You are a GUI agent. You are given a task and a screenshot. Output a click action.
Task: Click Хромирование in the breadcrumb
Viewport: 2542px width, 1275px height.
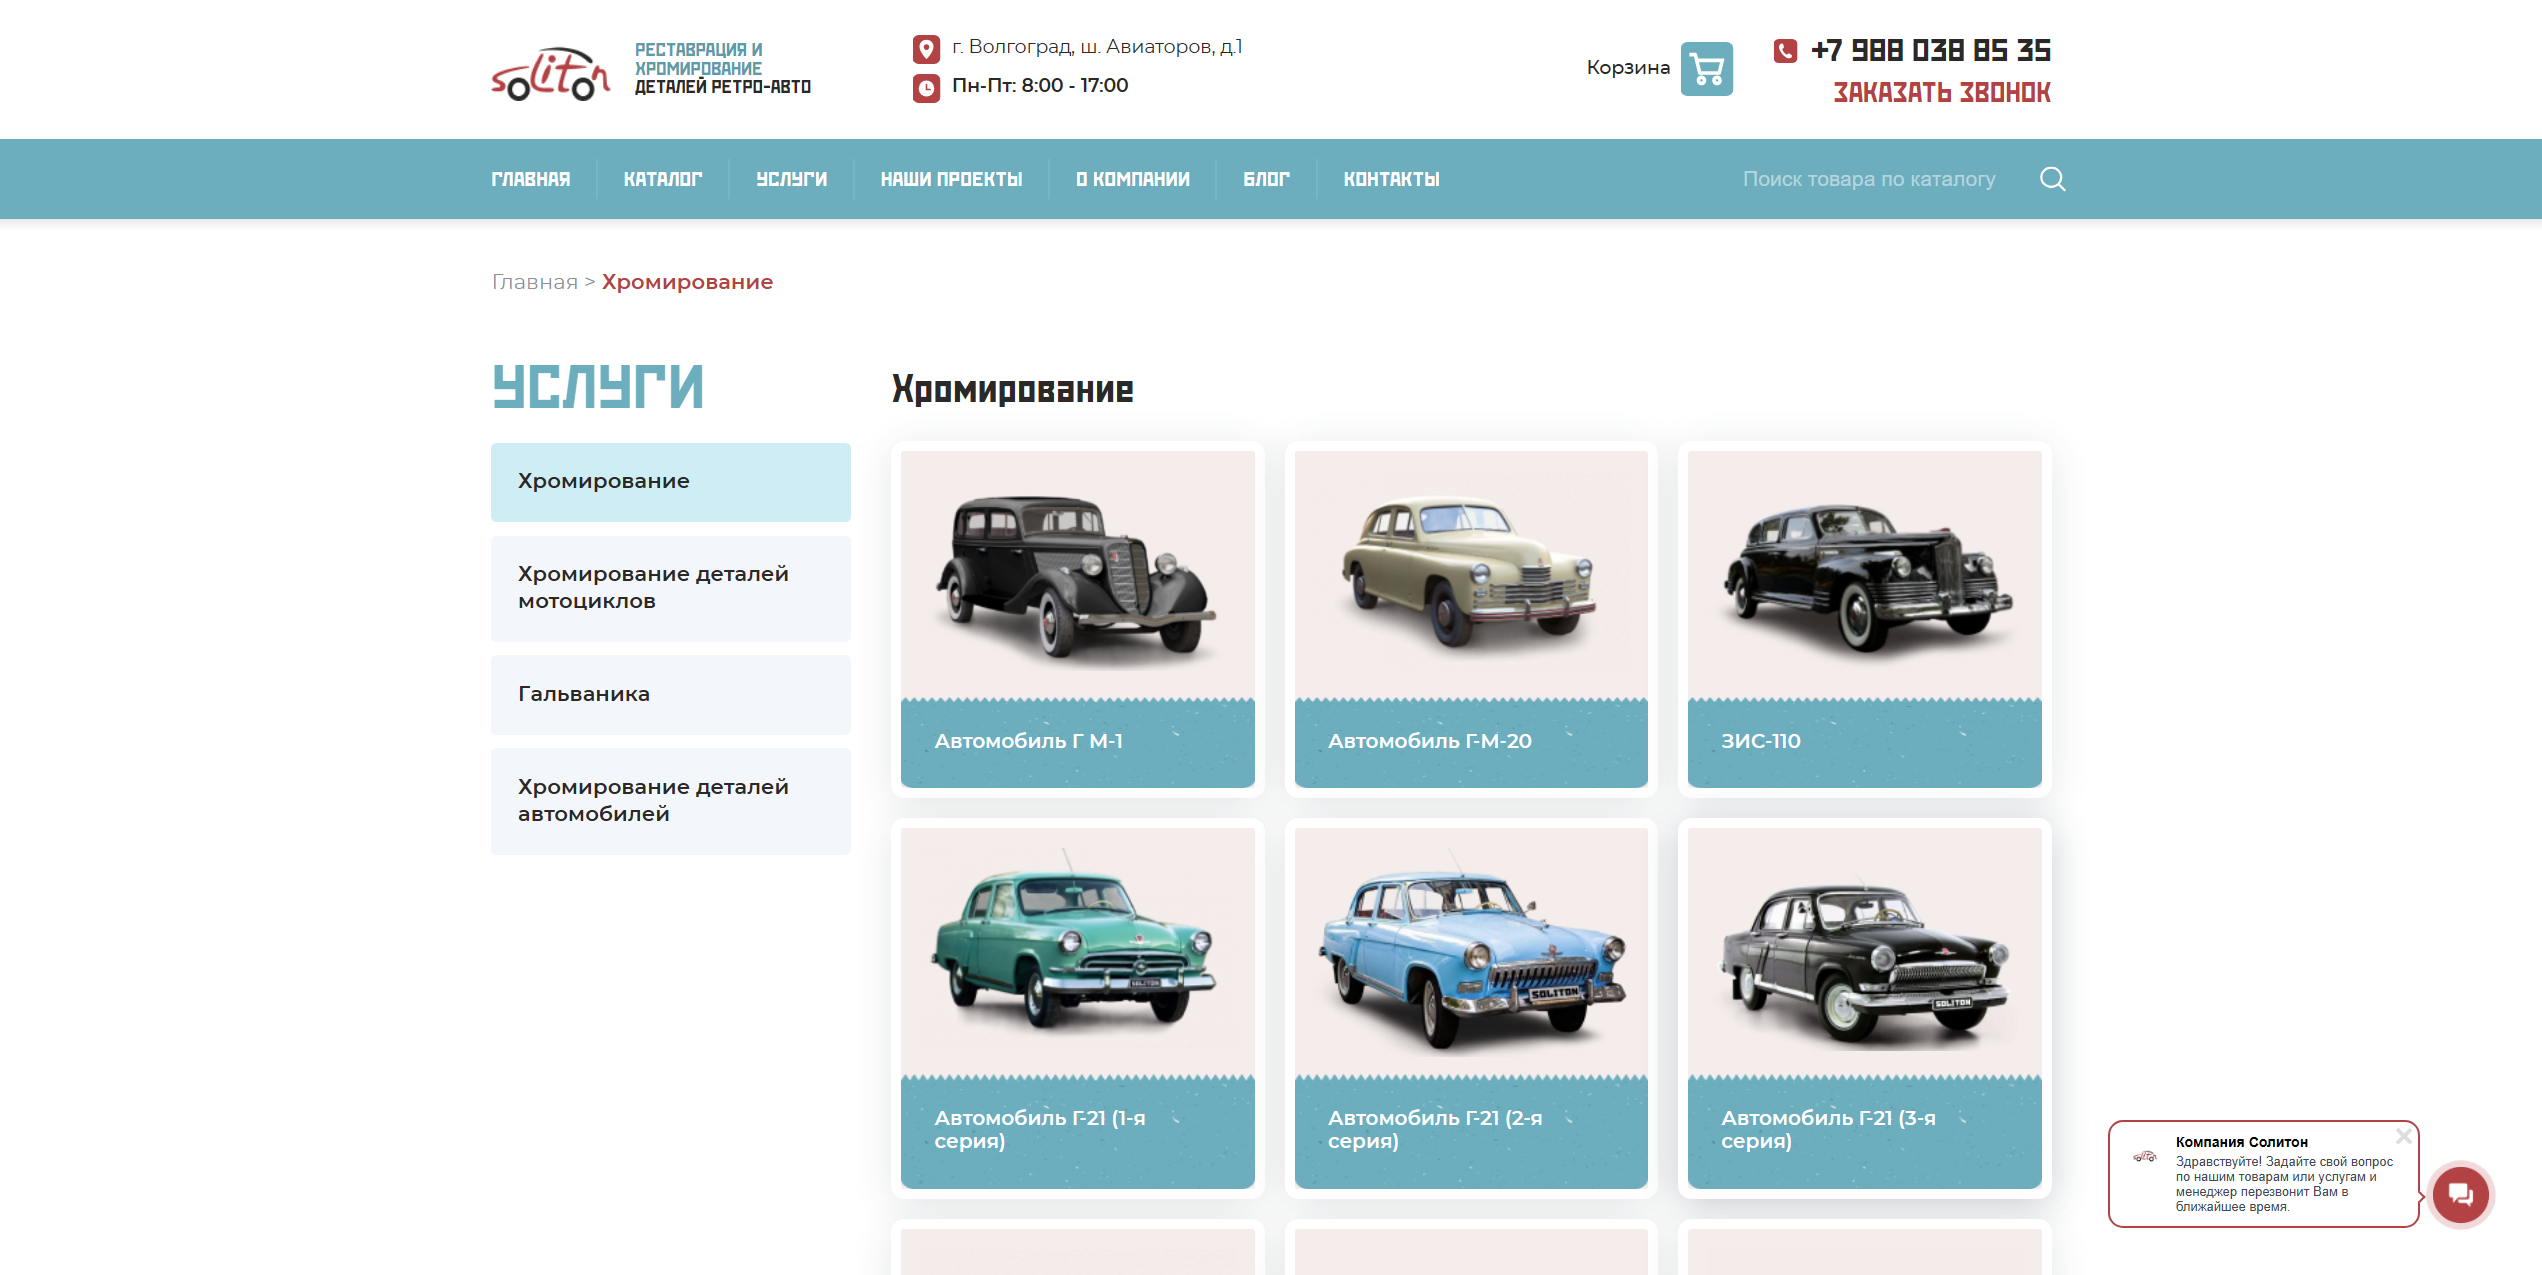(687, 282)
